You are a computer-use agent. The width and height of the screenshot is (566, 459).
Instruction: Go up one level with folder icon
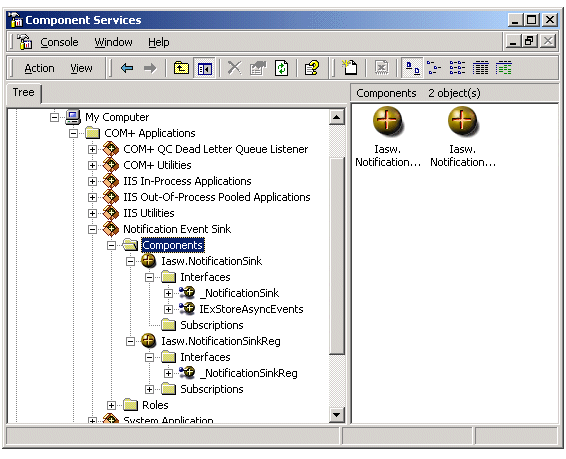(181, 68)
